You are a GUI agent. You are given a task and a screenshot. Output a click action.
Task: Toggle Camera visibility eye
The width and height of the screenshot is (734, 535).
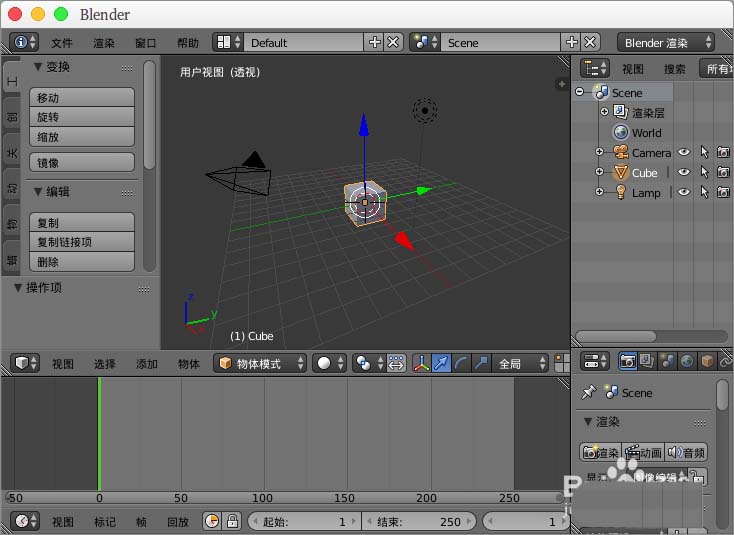point(684,152)
